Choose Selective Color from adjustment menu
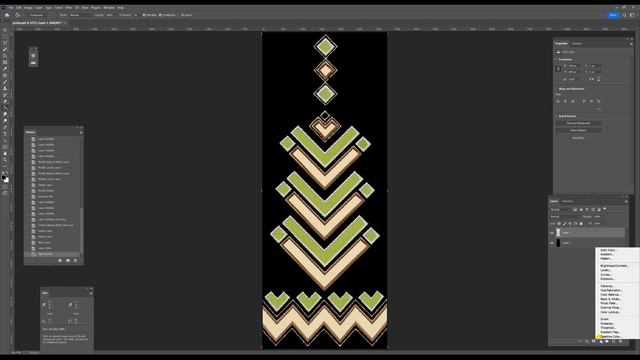The height and width of the screenshot is (360, 640). coord(611,337)
